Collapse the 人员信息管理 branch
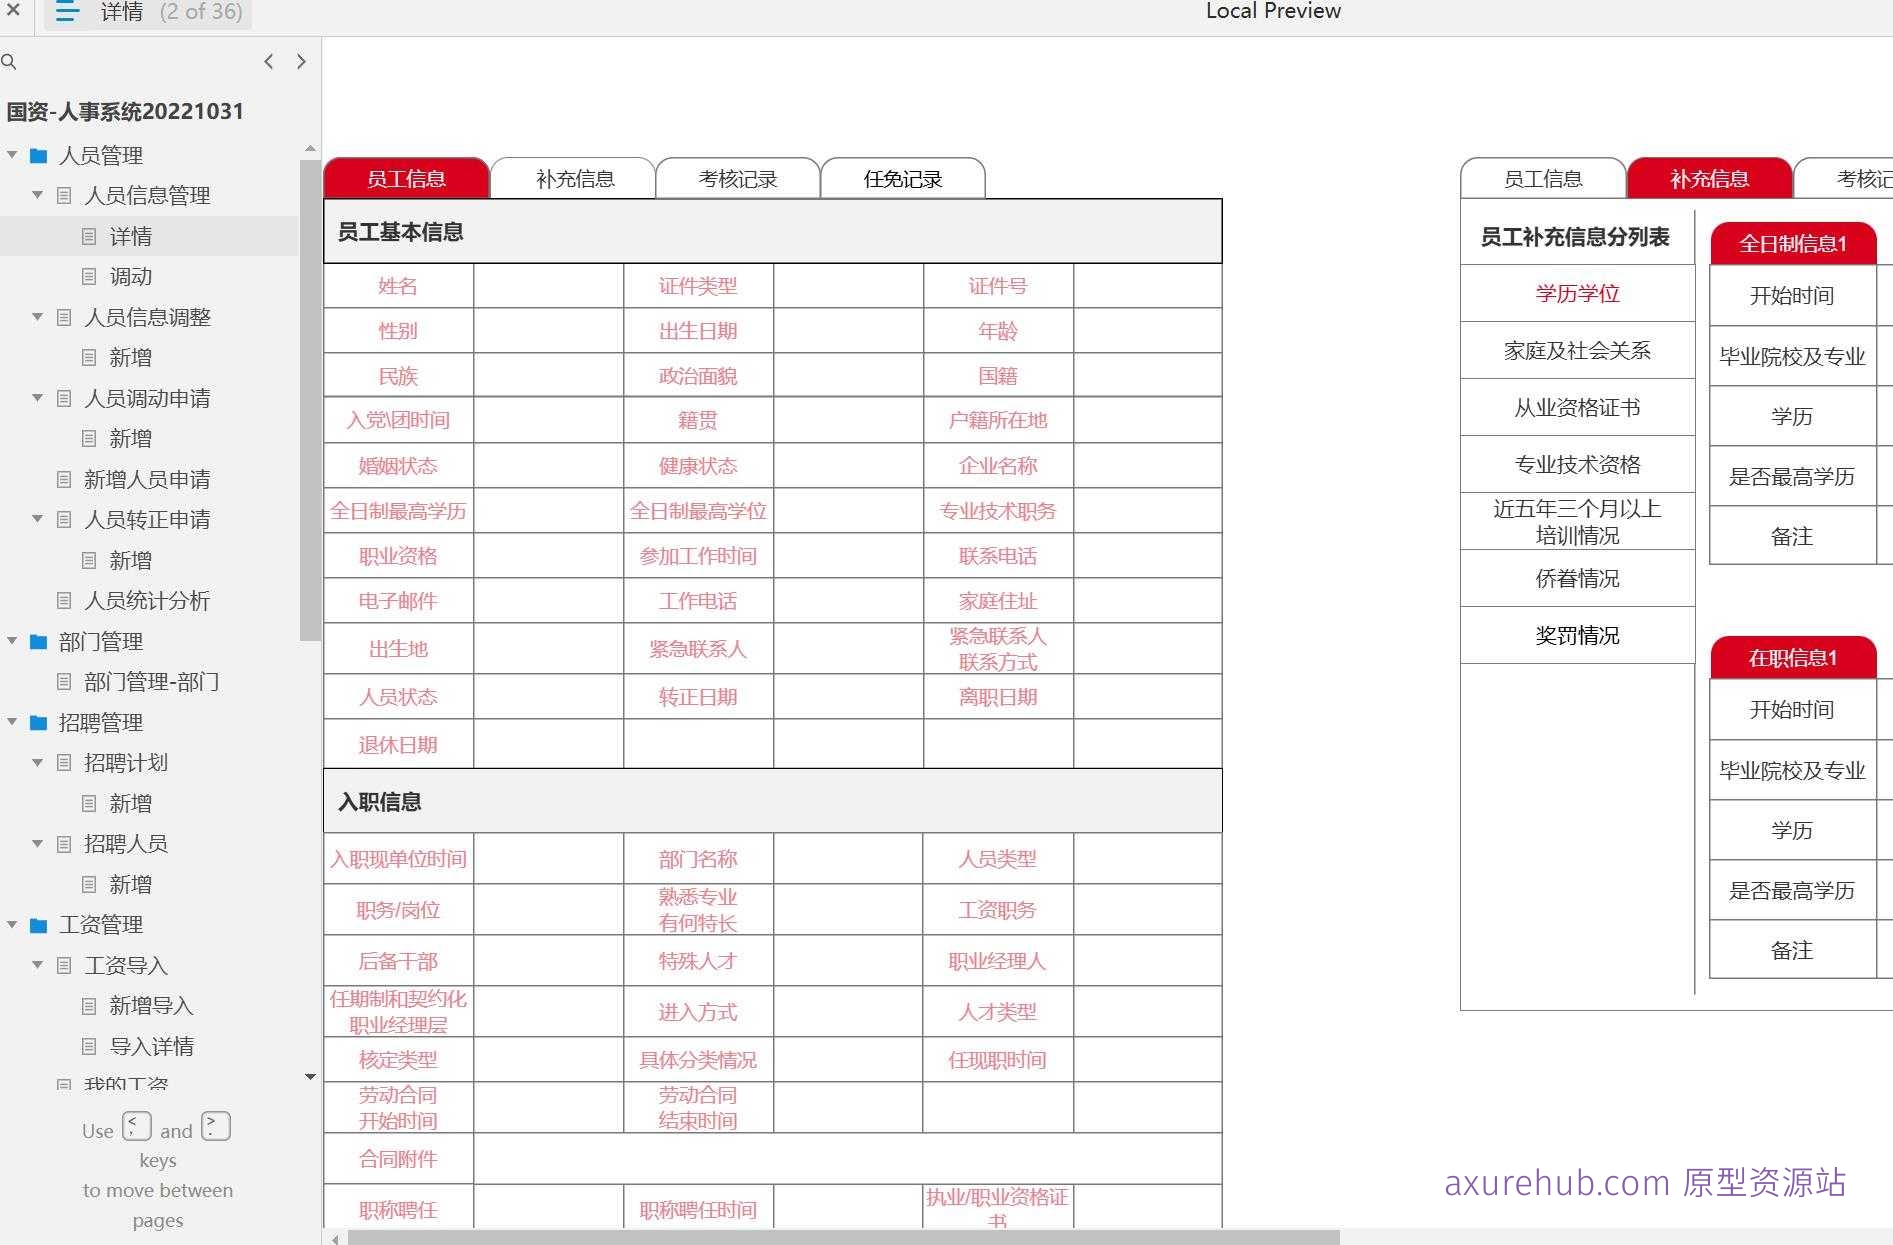1893x1245 pixels. pyautogui.click(x=37, y=195)
